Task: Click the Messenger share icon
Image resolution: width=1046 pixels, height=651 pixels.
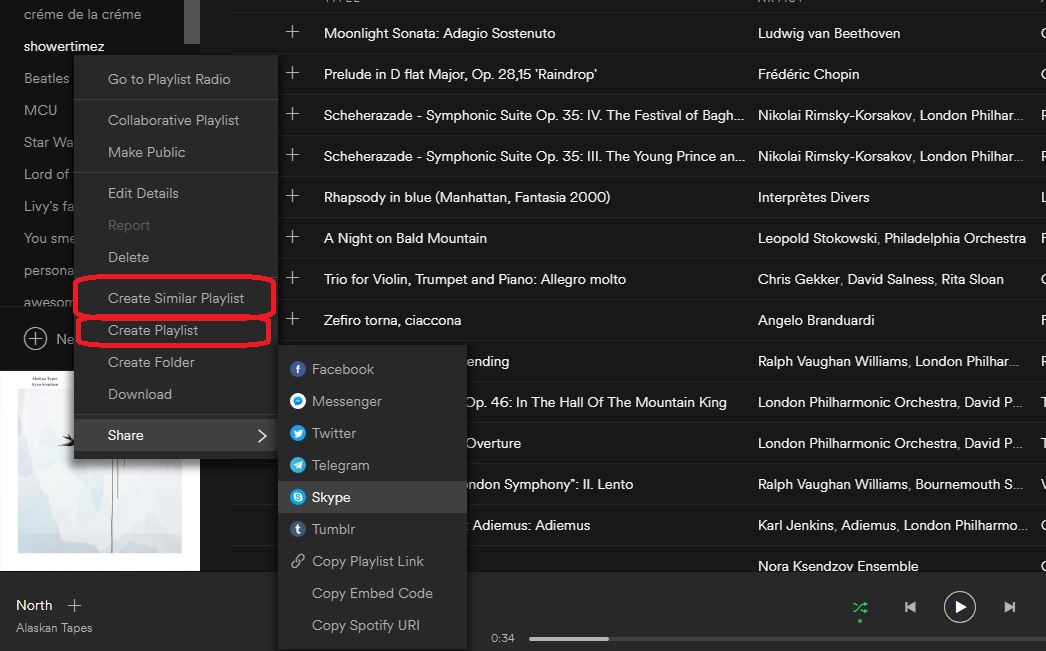Action: 298,401
